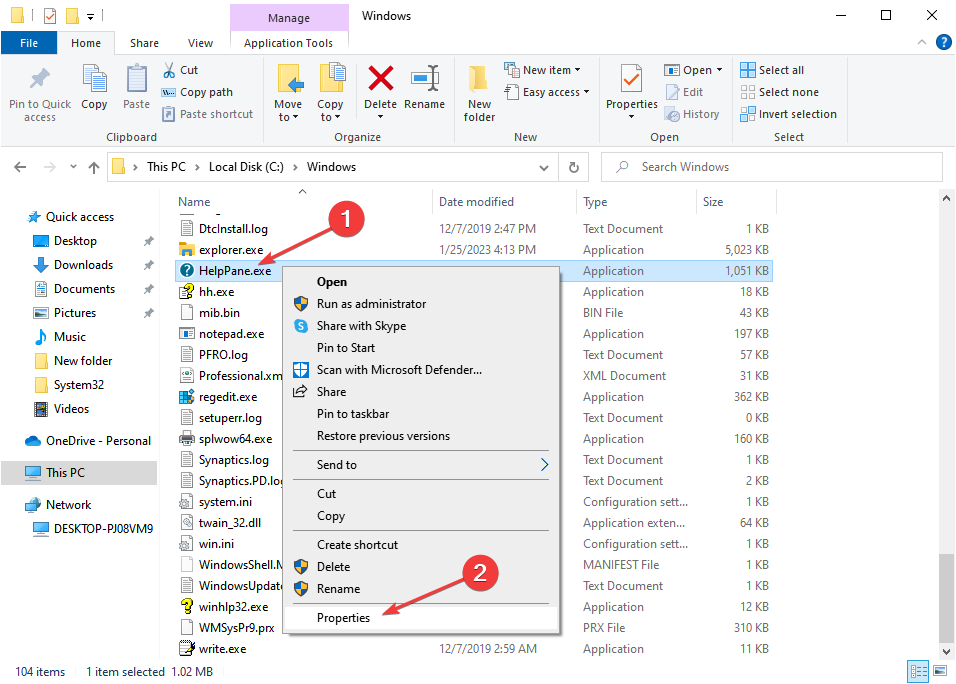
Task: Select Scan with Microsoft Defender
Action: tap(421, 370)
